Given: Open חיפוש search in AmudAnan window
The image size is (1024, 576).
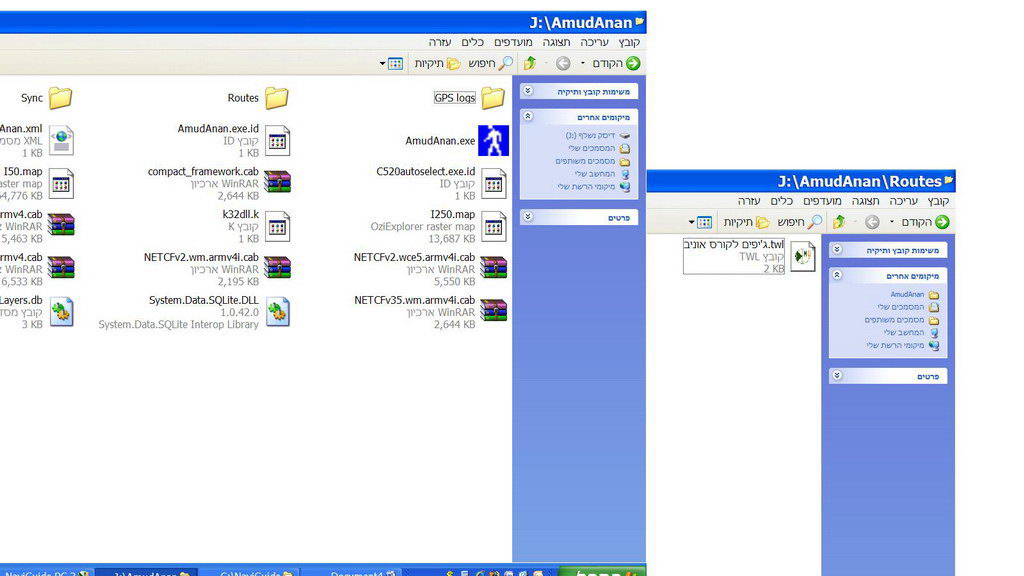Looking at the screenshot, I should tap(490, 63).
